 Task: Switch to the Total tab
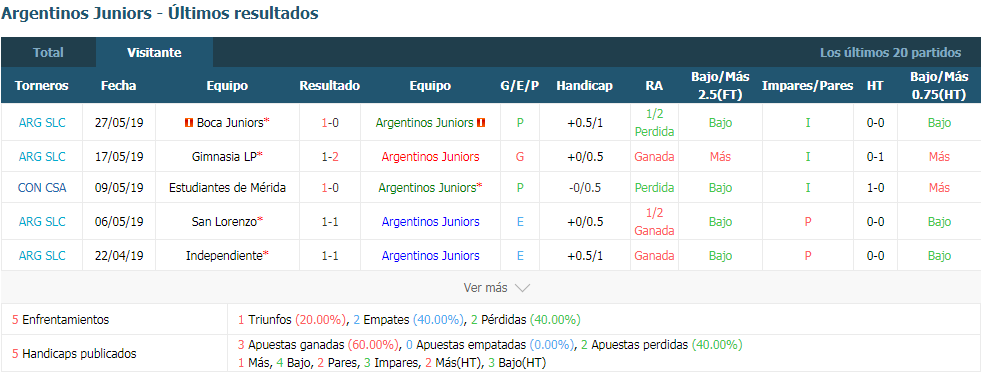coord(48,53)
